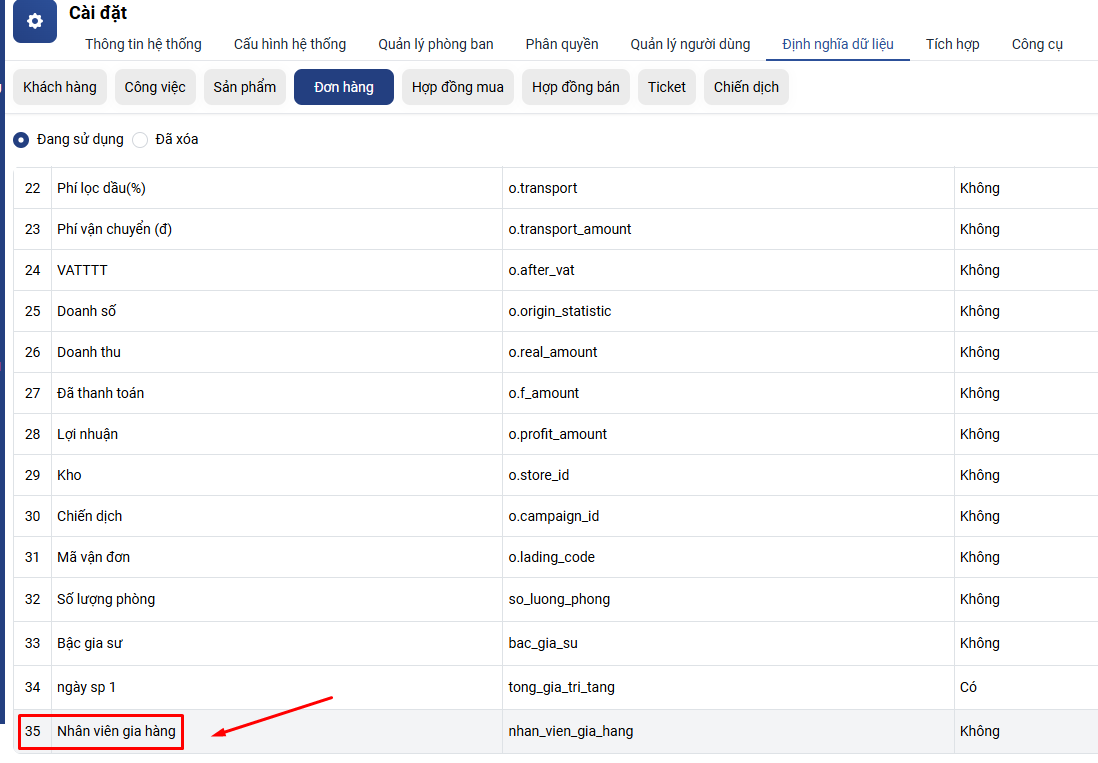Image resolution: width=1098 pixels, height=763 pixels.
Task: Select the Đang sử dụng radio button
Action: [21, 140]
